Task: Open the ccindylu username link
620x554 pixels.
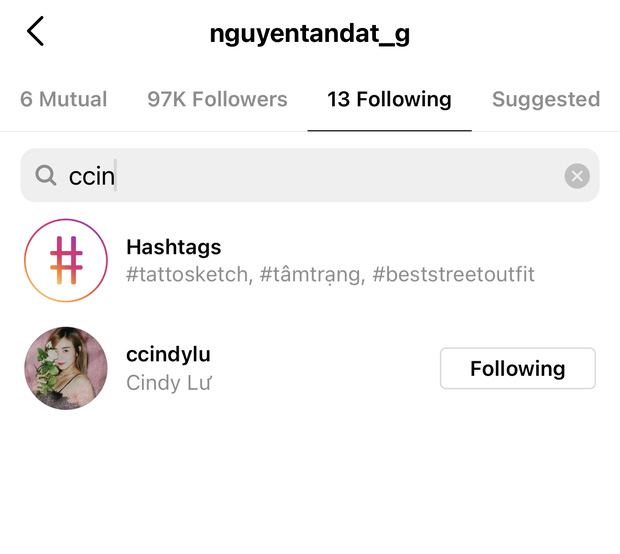Action: point(168,354)
